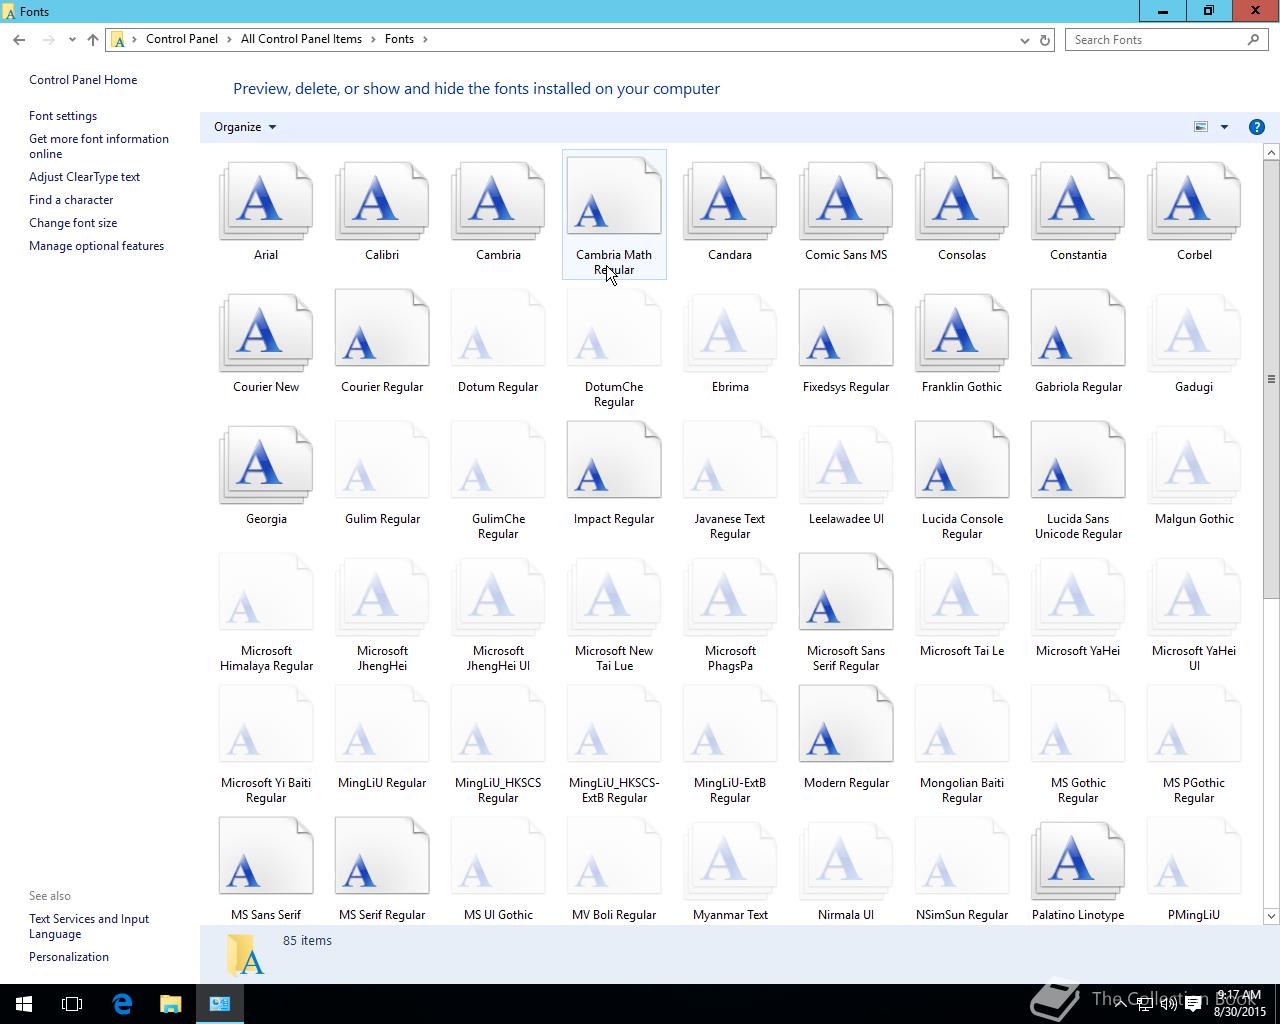The height and width of the screenshot is (1024, 1280).
Task: Go back with the back arrow
Action: click(x=19, y=40)
